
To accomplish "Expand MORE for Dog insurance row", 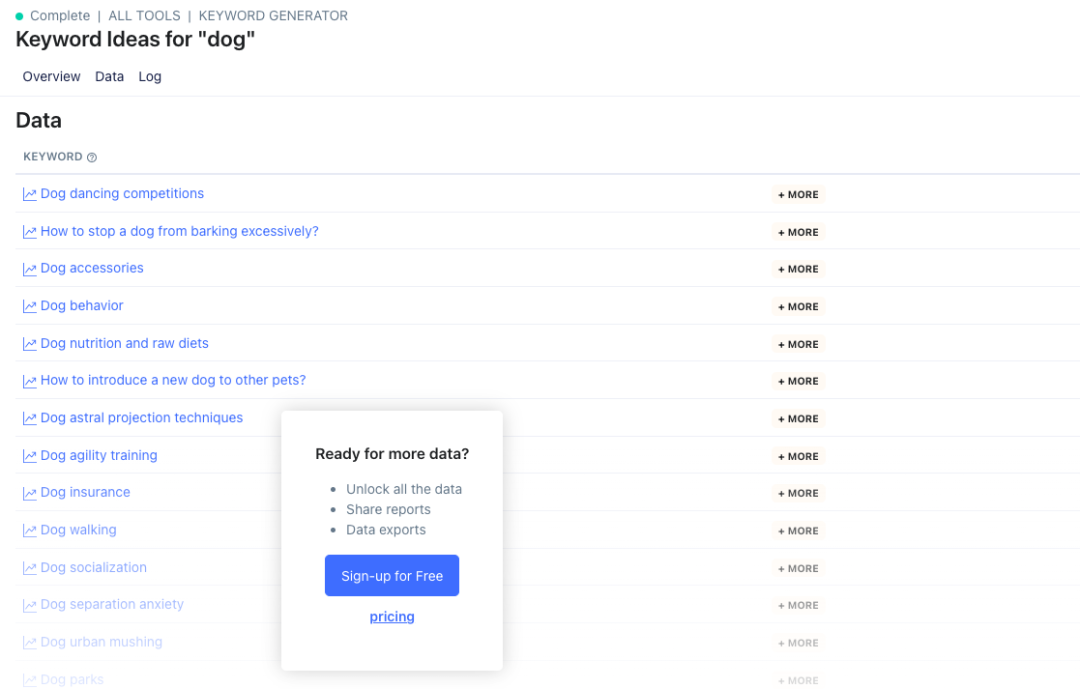I will pyautogui.click(x=798, y=493).
